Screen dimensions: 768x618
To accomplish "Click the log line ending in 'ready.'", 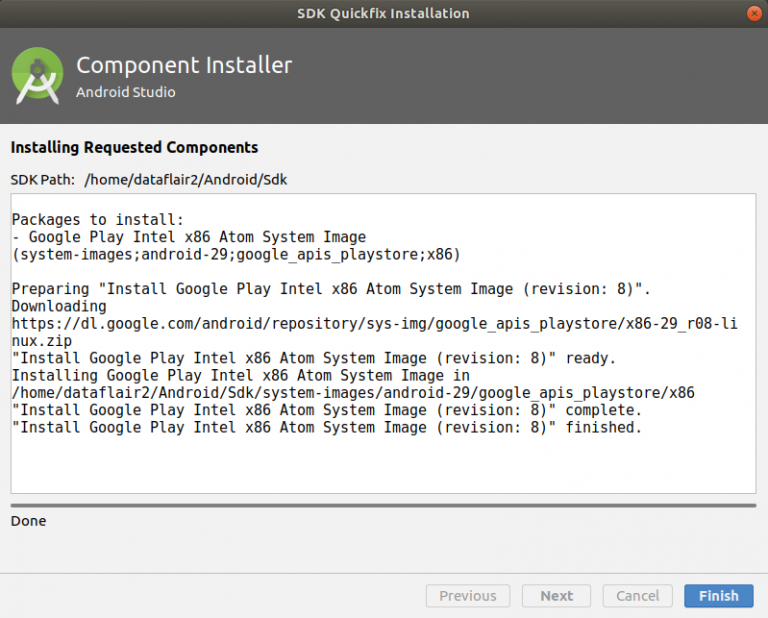I will tap(313, 358).
